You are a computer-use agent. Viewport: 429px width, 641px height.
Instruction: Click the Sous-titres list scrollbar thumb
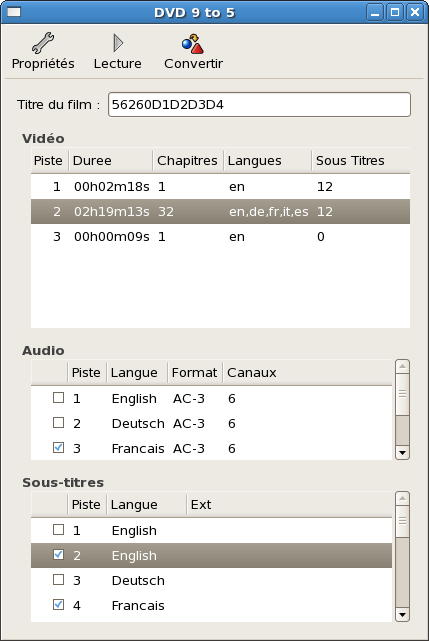pyautogui.click(x=402, y=521)
